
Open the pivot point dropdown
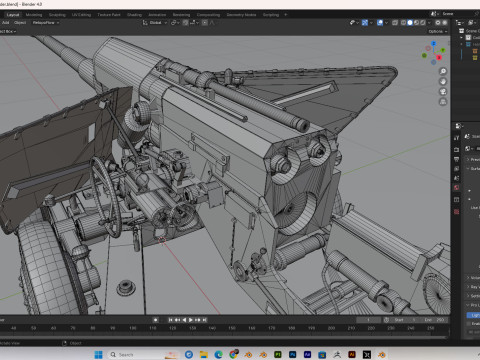click(175, 23)
